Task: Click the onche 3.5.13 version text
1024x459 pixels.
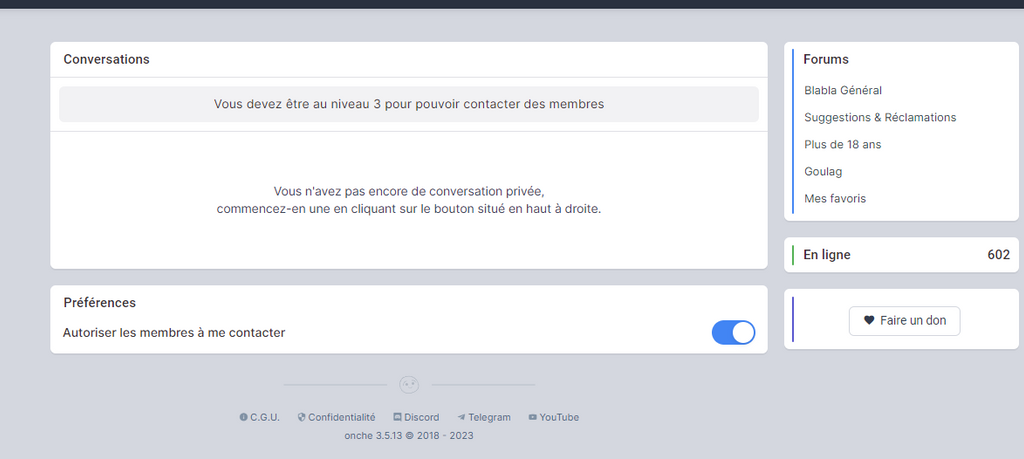Action: click(408, 436)
